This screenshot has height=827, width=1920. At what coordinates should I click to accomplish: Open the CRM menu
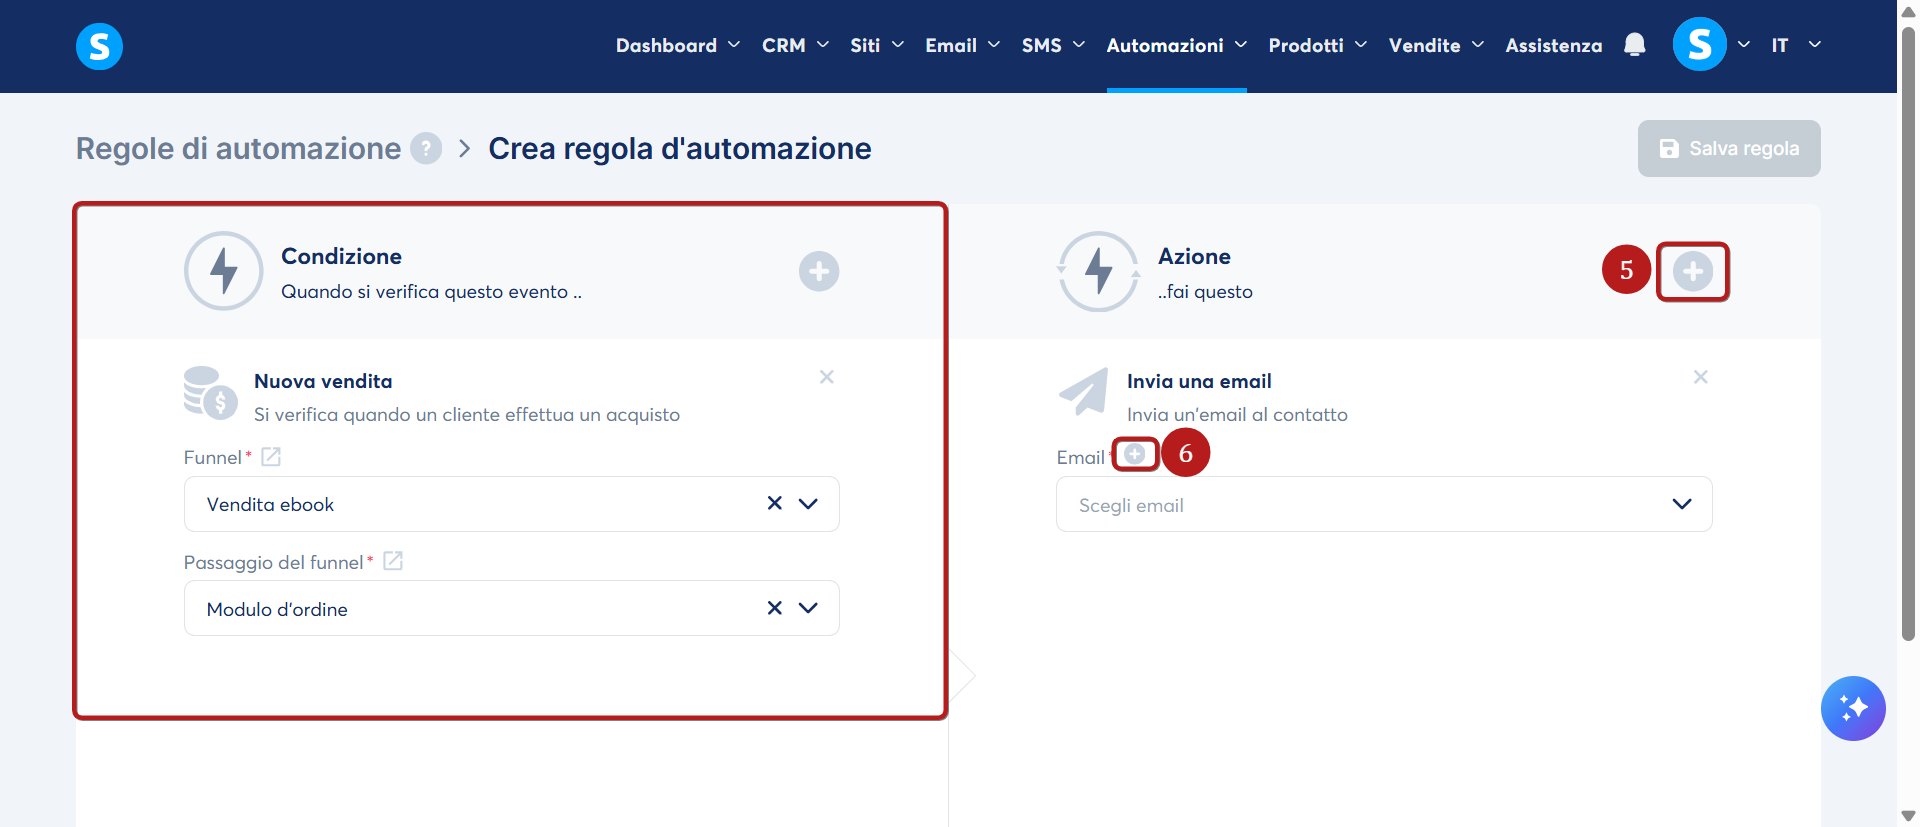795,45
